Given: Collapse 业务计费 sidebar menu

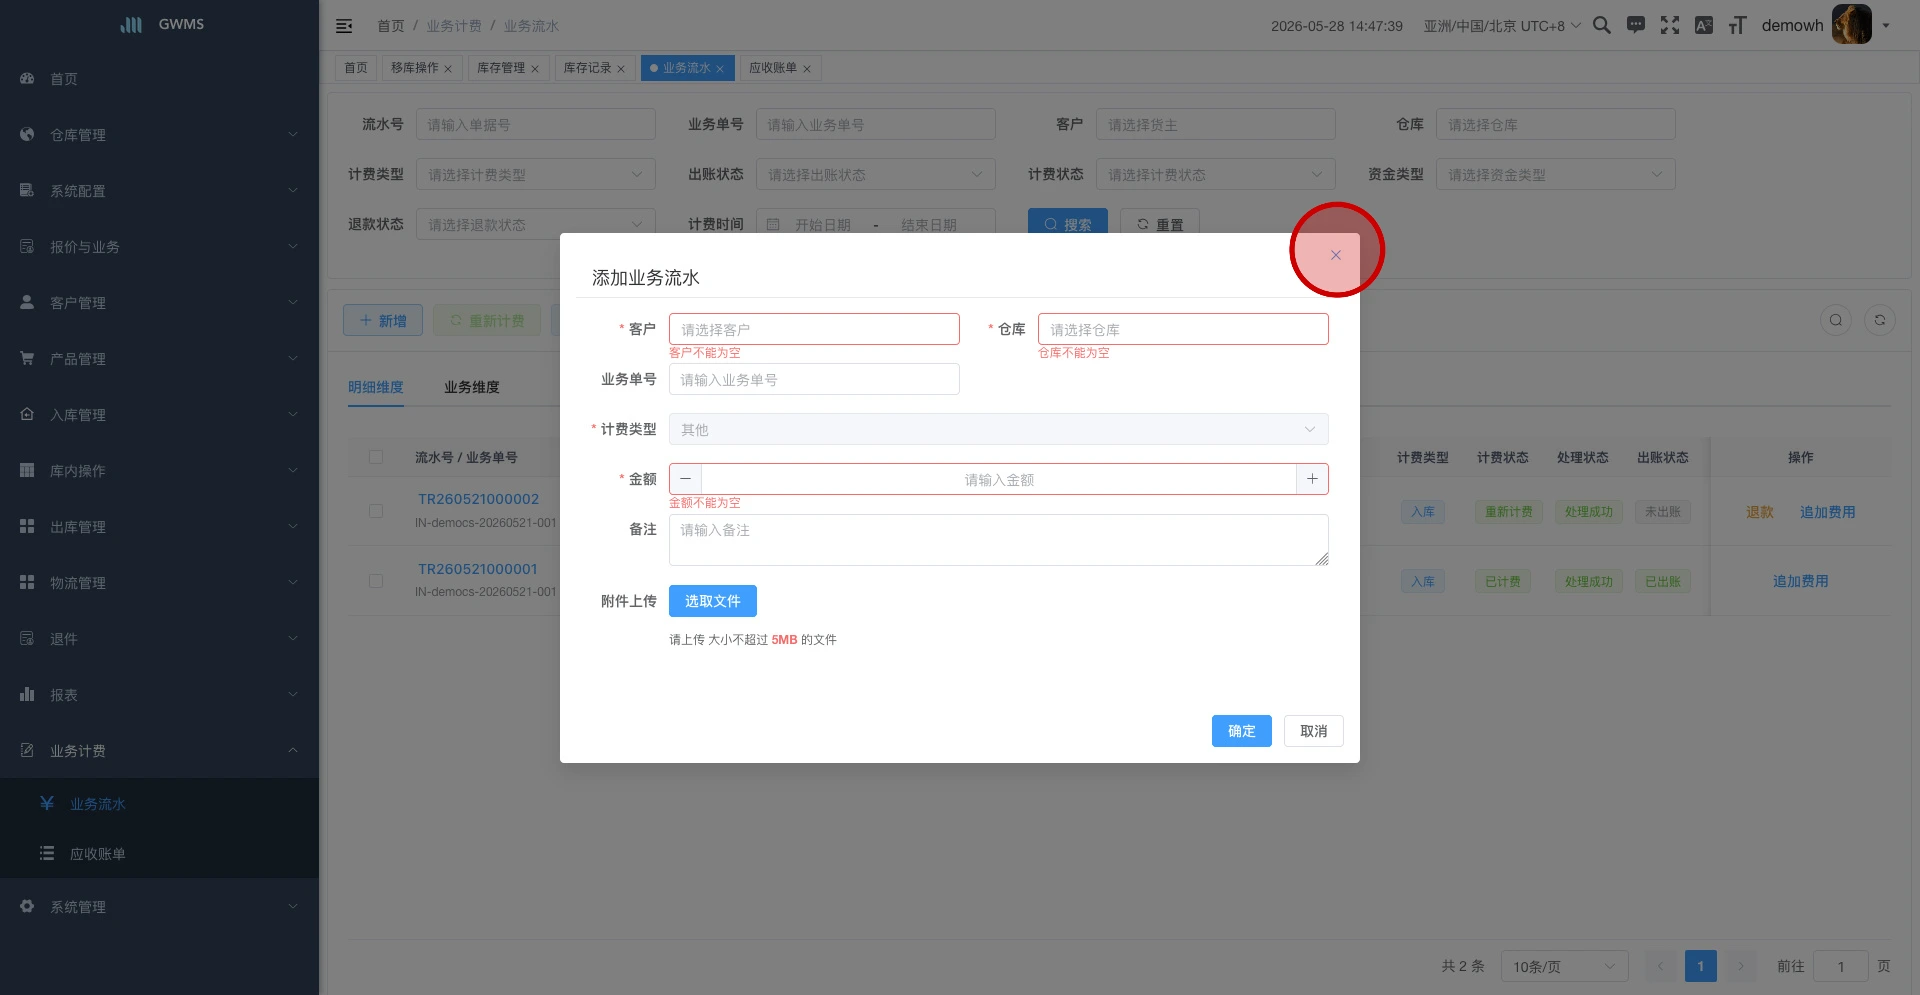Looking at the screenshot, I should pyautogui.click(x=160, y=751).
